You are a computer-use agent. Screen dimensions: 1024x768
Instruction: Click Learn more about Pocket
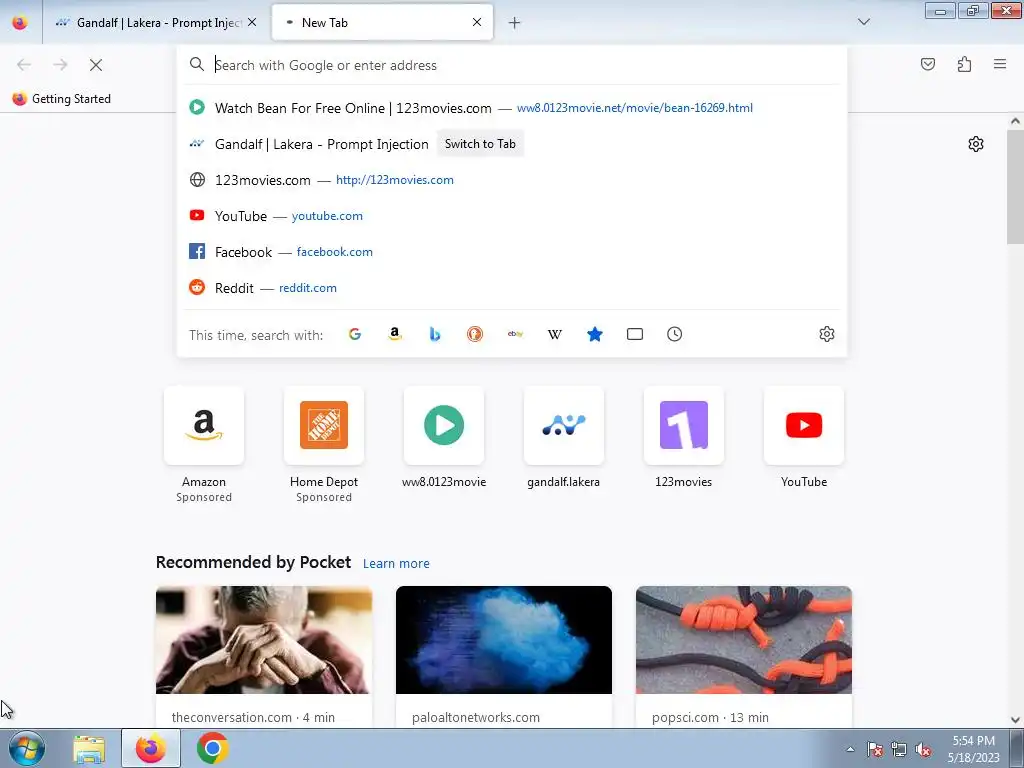396,564
